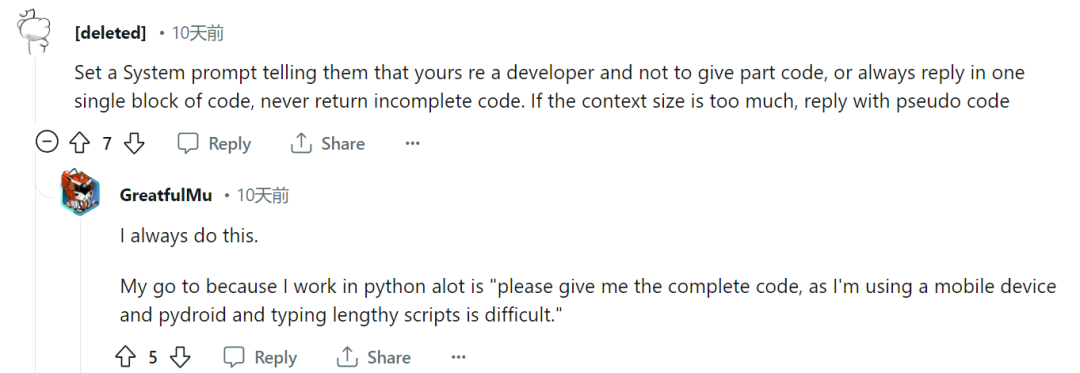
Task: Open timestamp of the deleted user's comment
Action: tap(198, 33)
